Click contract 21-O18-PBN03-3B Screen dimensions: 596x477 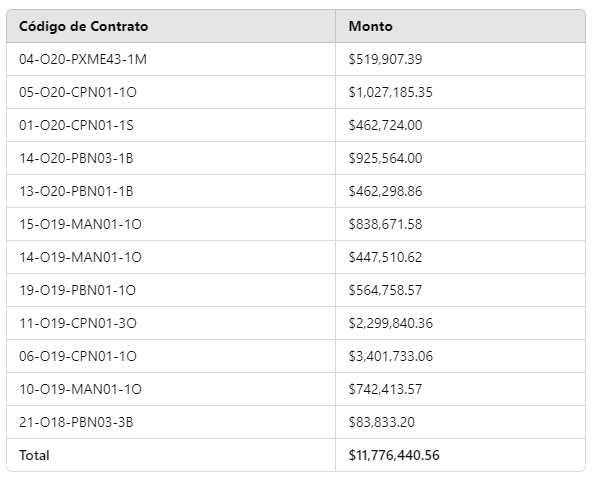(x=76, y=423)
